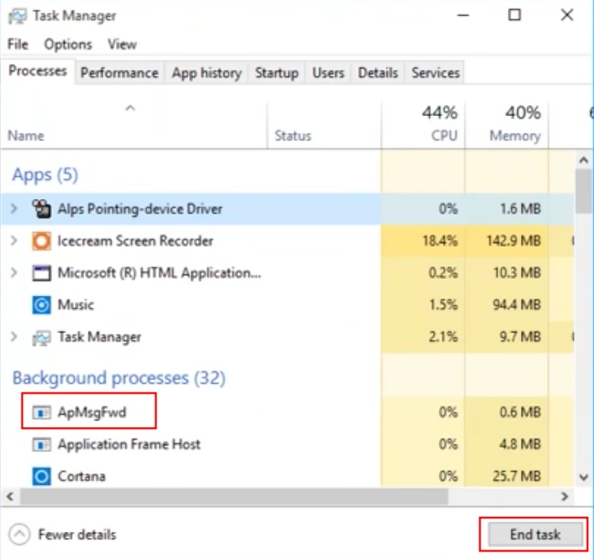Click the Background processes (32) heading
This screenshot has height=560, width=594.
(x=119, y=378)
